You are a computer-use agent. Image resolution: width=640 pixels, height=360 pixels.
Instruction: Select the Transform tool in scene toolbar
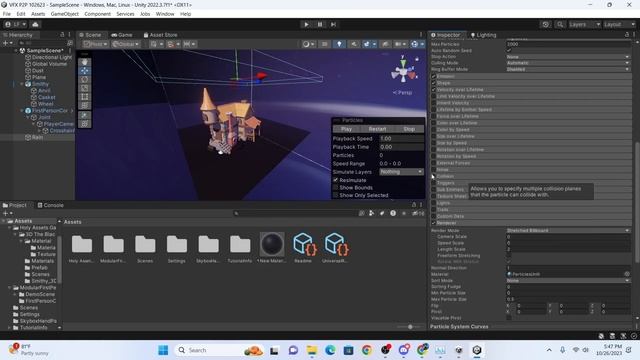[84, 105]
